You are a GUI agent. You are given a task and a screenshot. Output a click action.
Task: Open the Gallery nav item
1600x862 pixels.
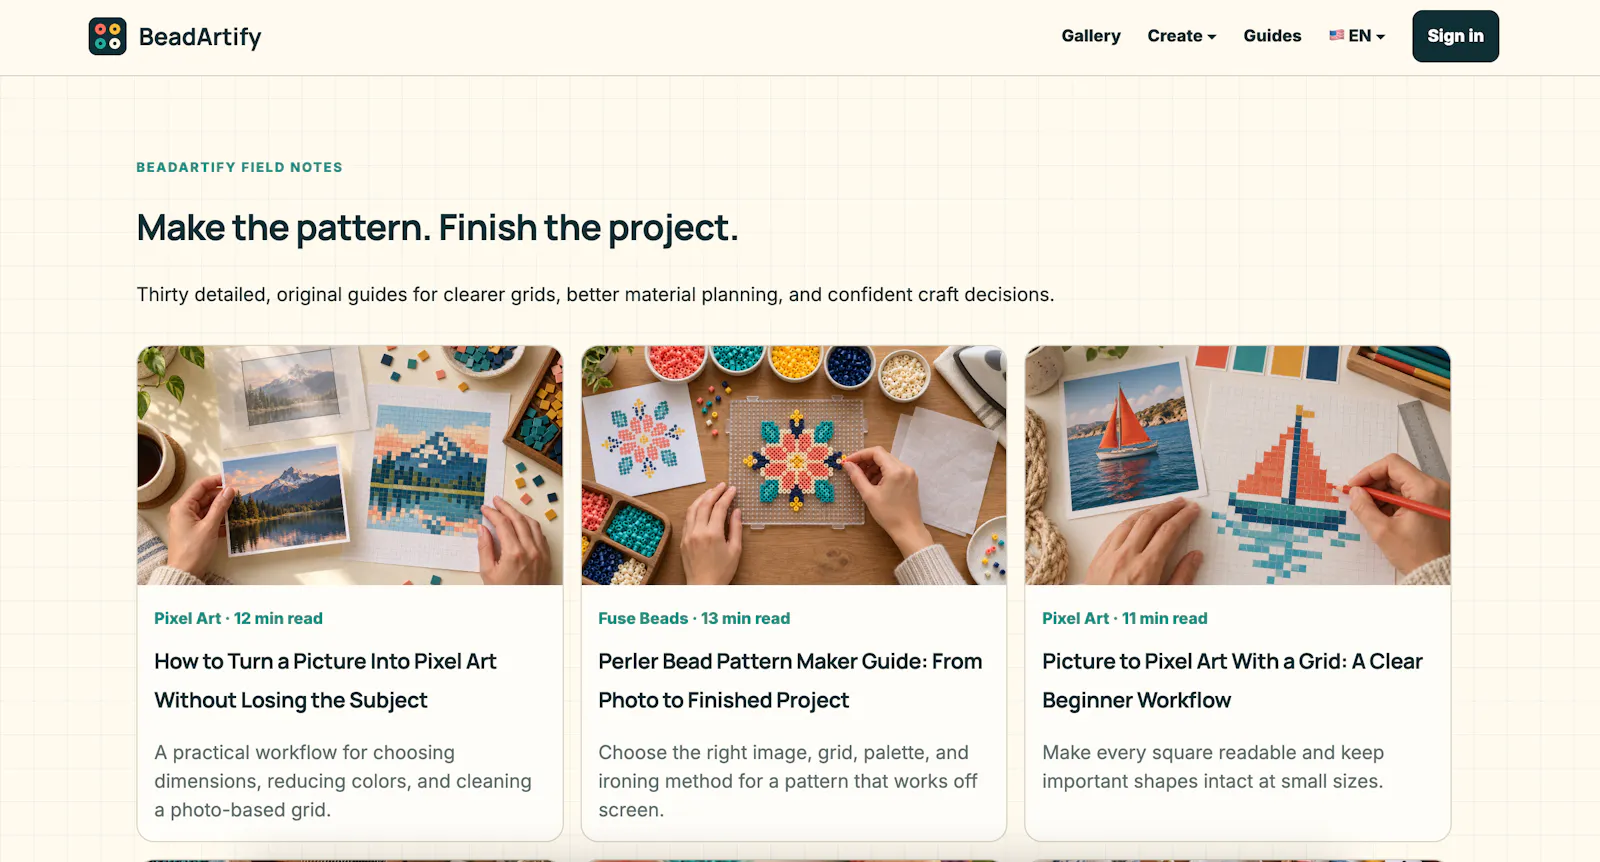click(x=1091, y=36)
